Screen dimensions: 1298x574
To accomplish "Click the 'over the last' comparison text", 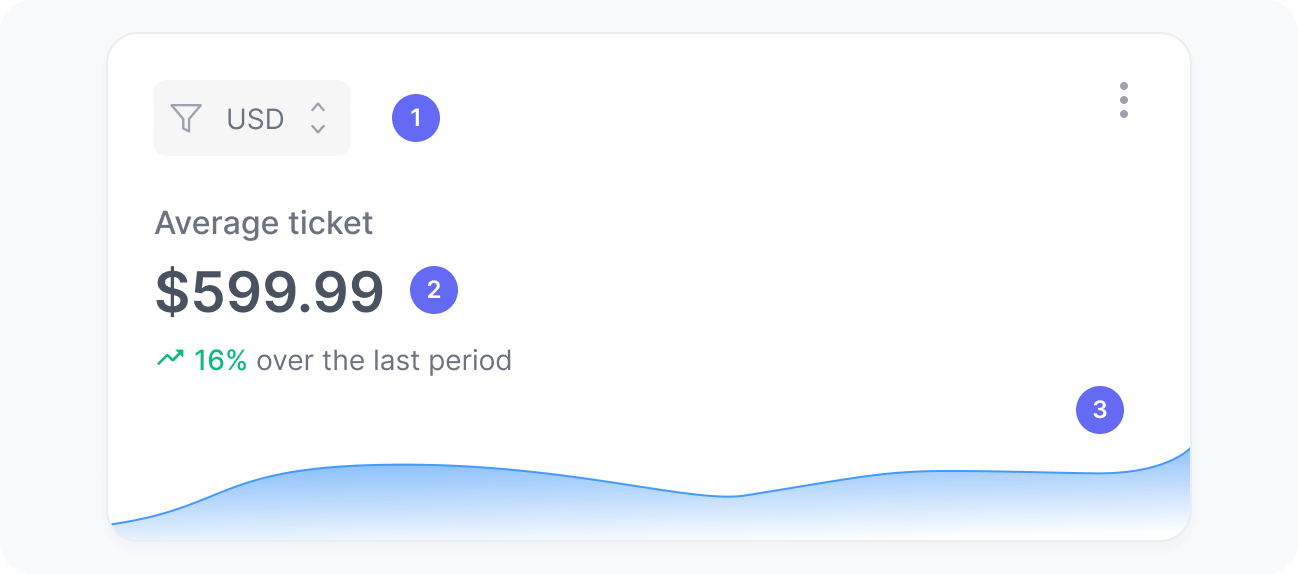I will pyautogui.click(x=339, y=360).
